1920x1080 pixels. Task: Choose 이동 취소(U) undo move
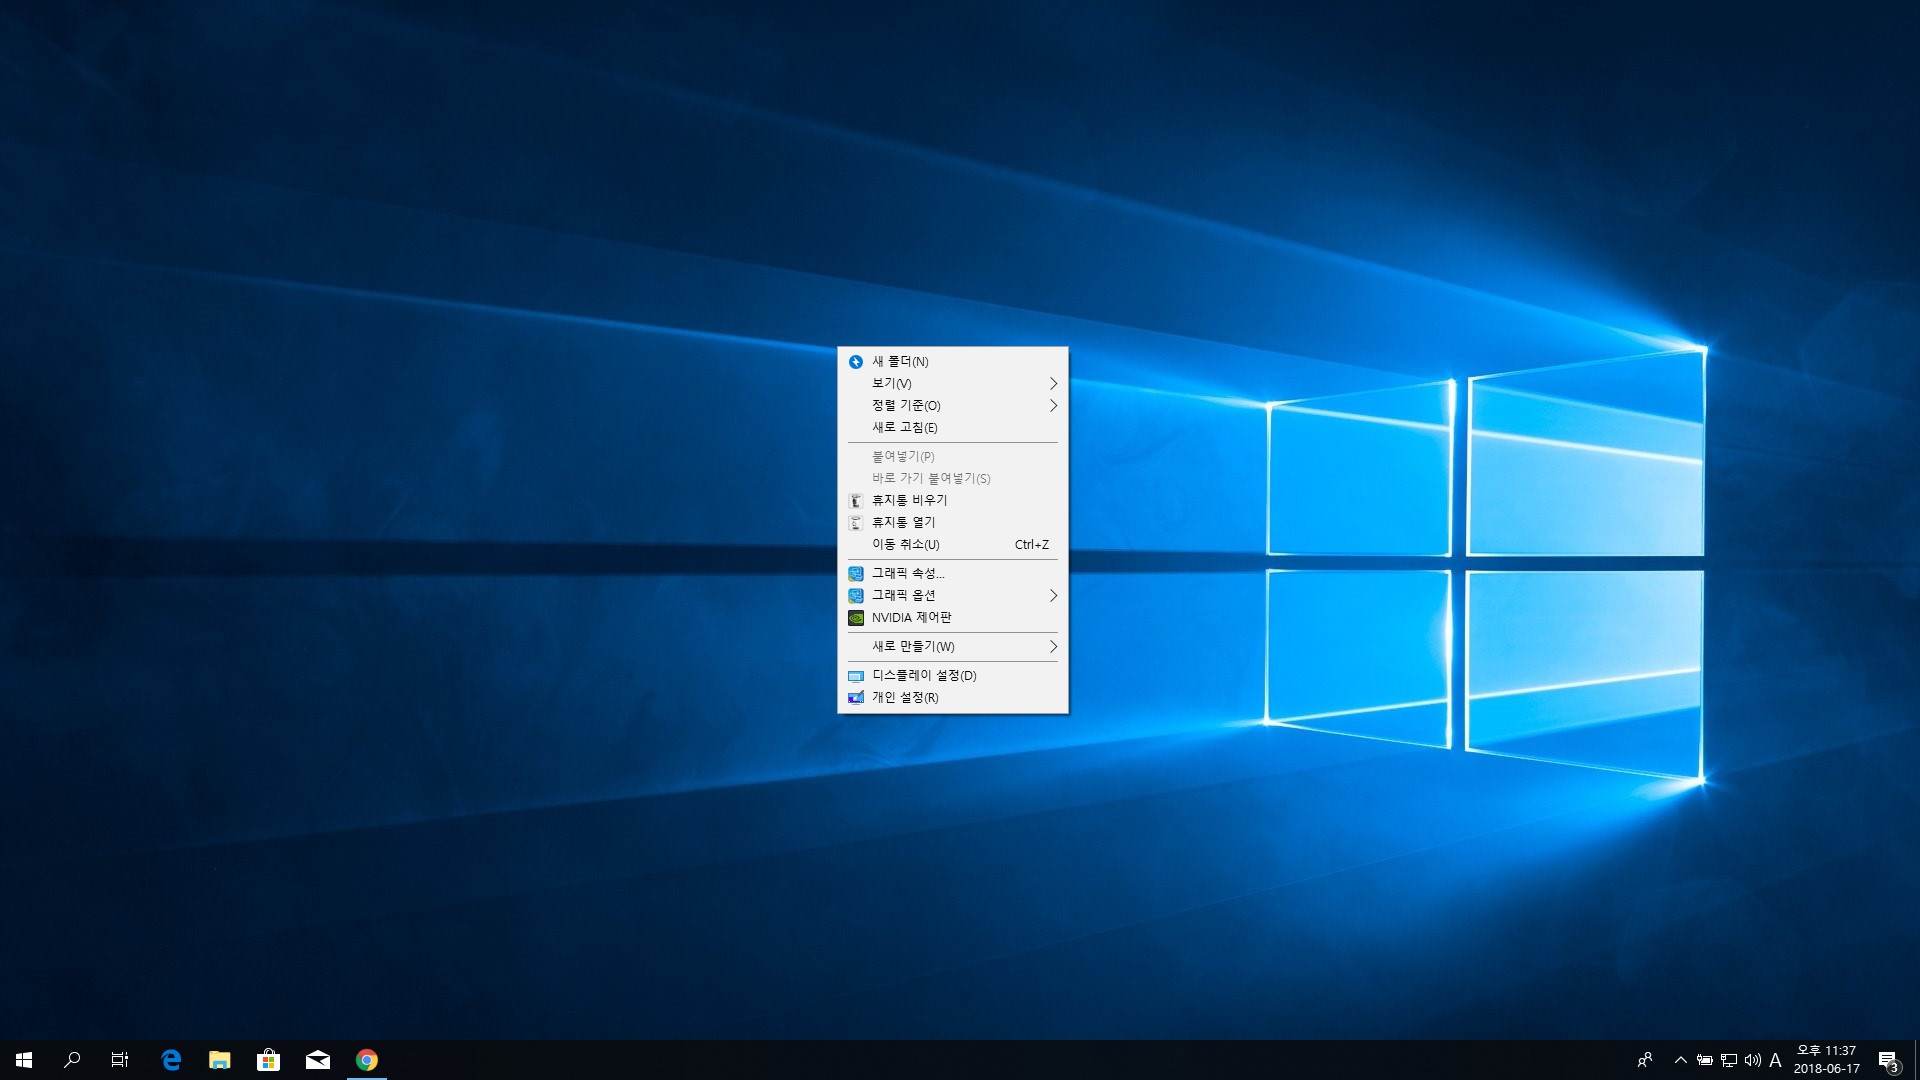coord(952,544)
